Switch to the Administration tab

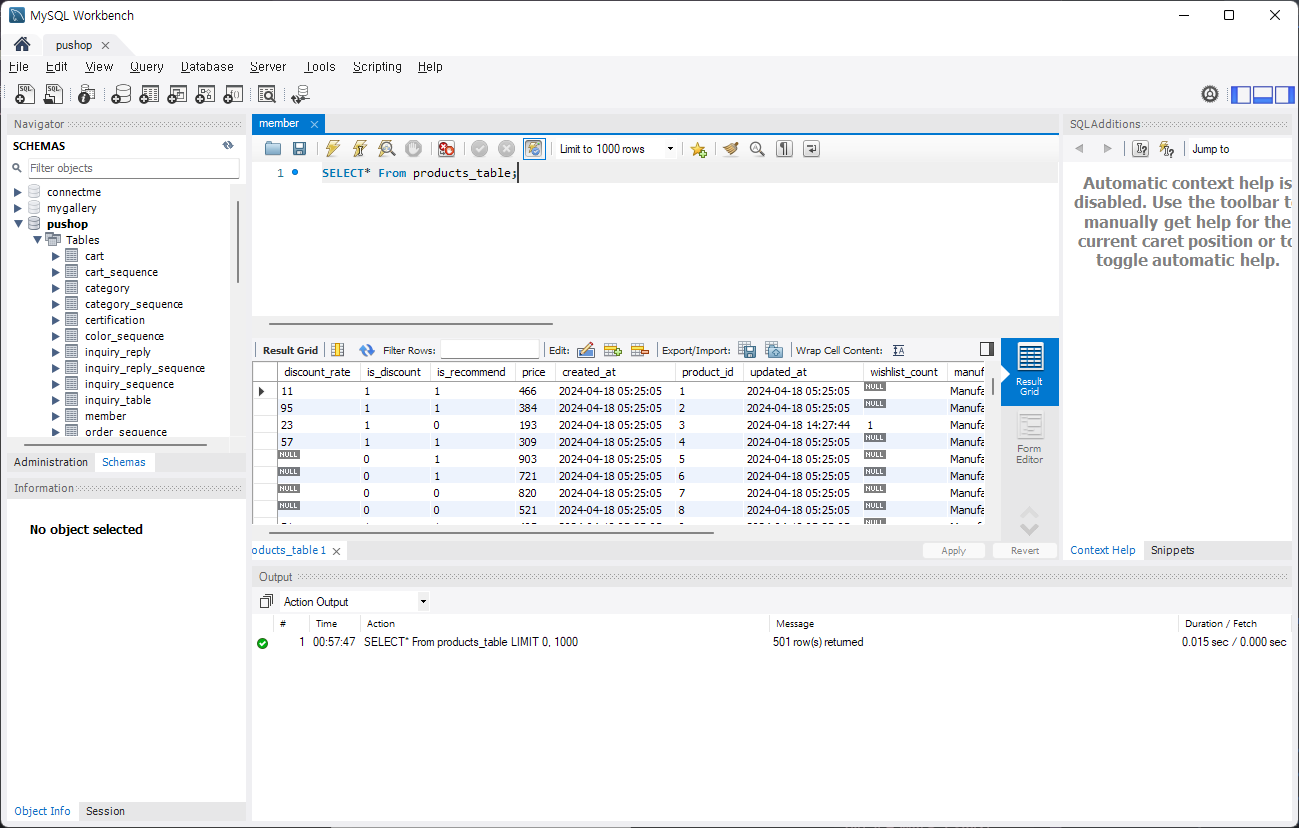(51, 462)
